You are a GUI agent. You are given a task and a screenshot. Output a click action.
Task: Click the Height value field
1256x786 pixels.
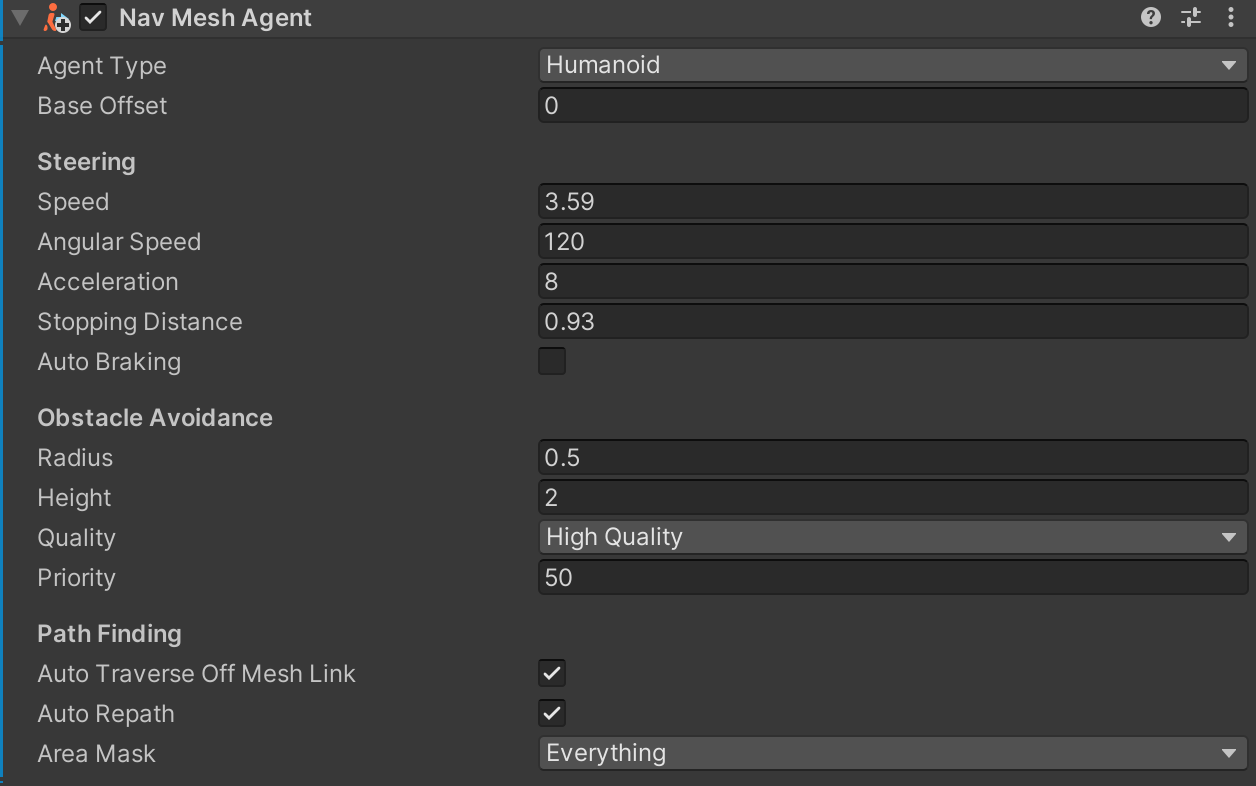[x=893, y=497]
